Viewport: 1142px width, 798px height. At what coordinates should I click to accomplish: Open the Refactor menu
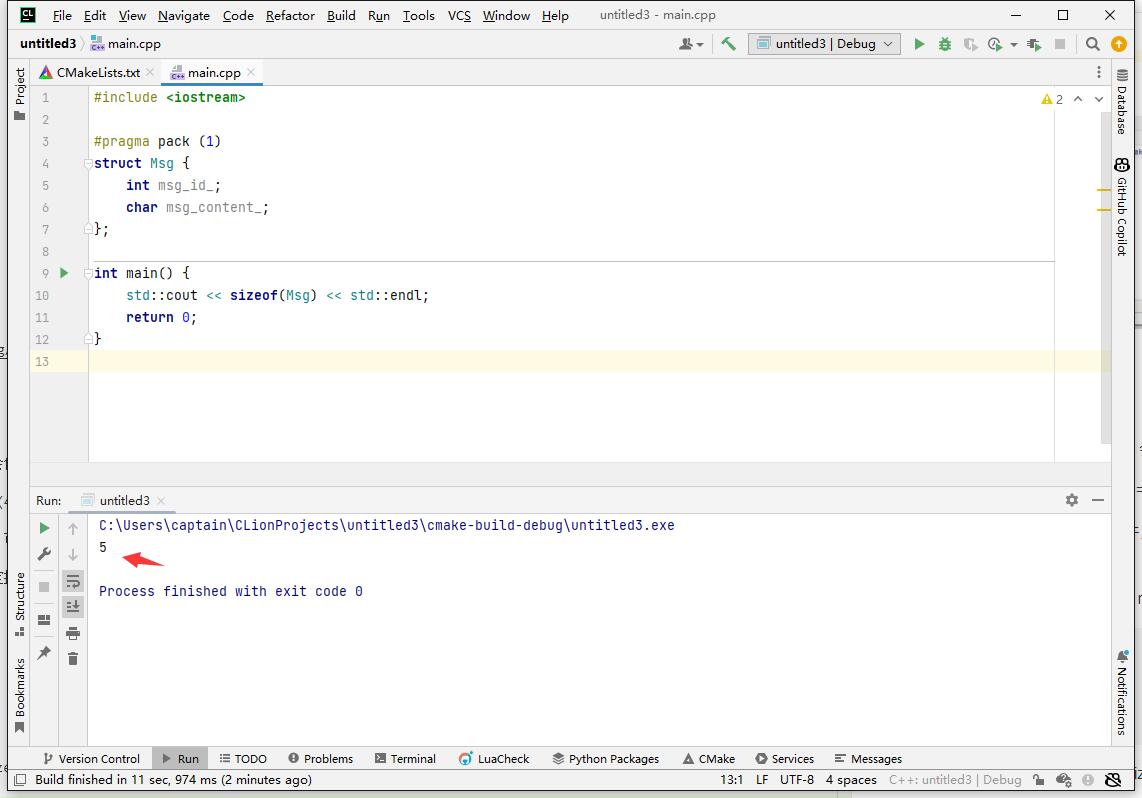click(x=290, y=15)
